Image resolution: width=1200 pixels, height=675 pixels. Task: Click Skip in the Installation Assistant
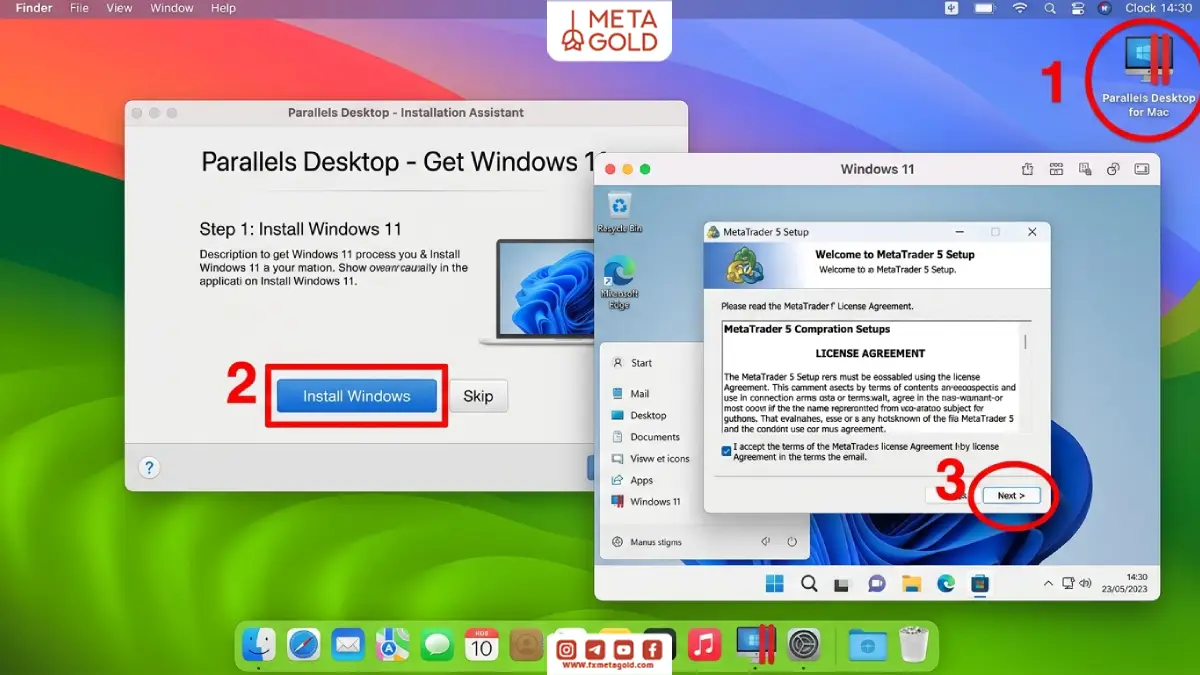[x=478, y=396]
